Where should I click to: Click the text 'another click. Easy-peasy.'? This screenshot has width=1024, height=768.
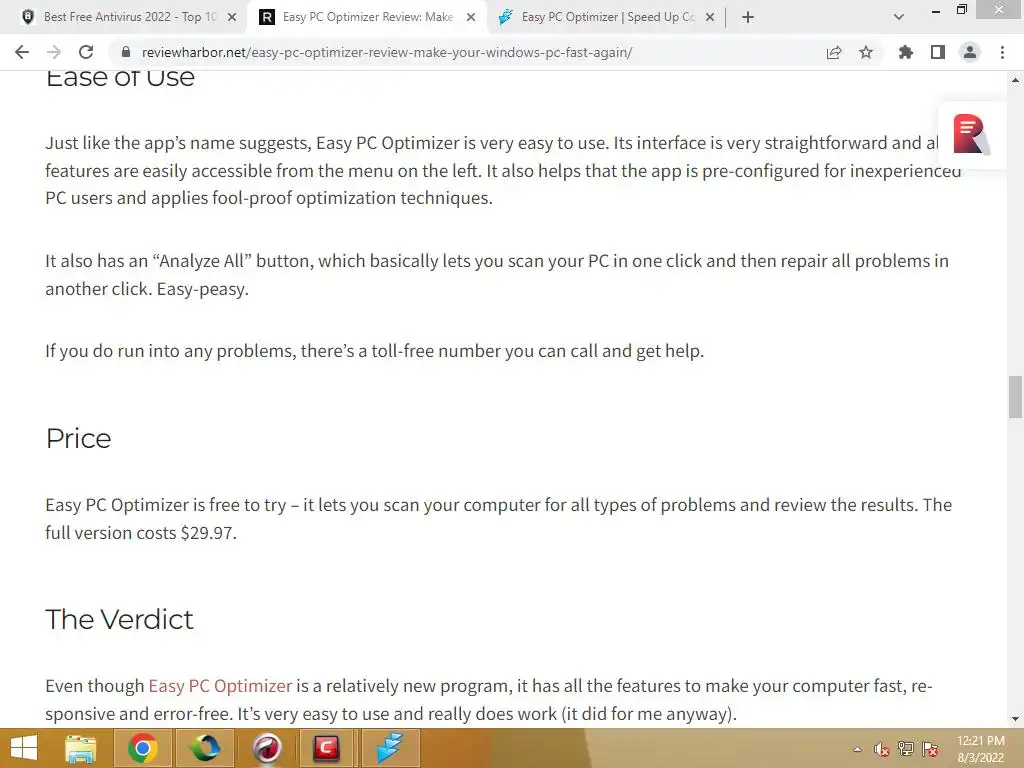point(147,289)
